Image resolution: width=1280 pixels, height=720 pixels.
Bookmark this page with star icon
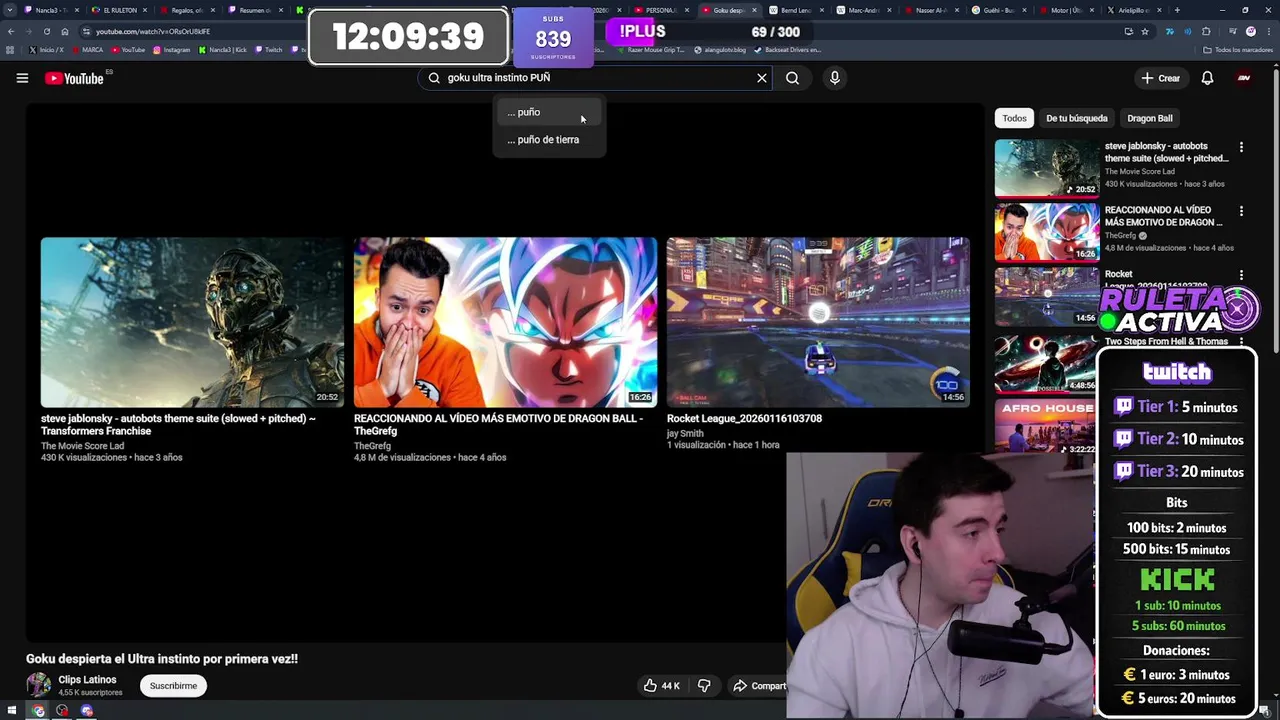click(x=1145, y=31)
